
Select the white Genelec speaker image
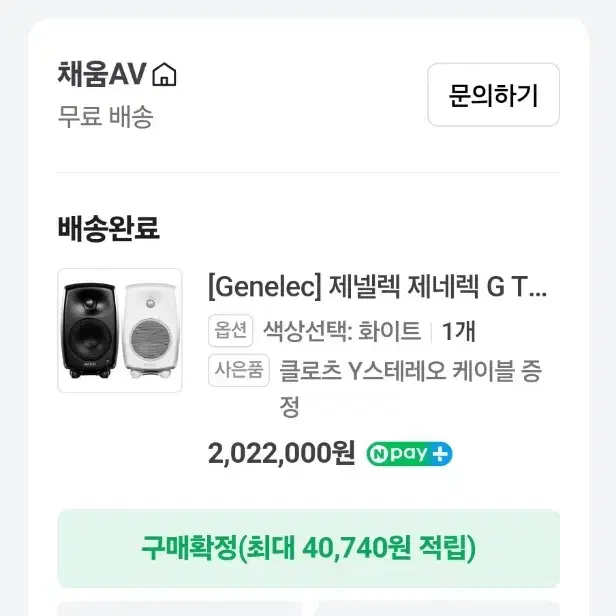(x=150, y=330)
